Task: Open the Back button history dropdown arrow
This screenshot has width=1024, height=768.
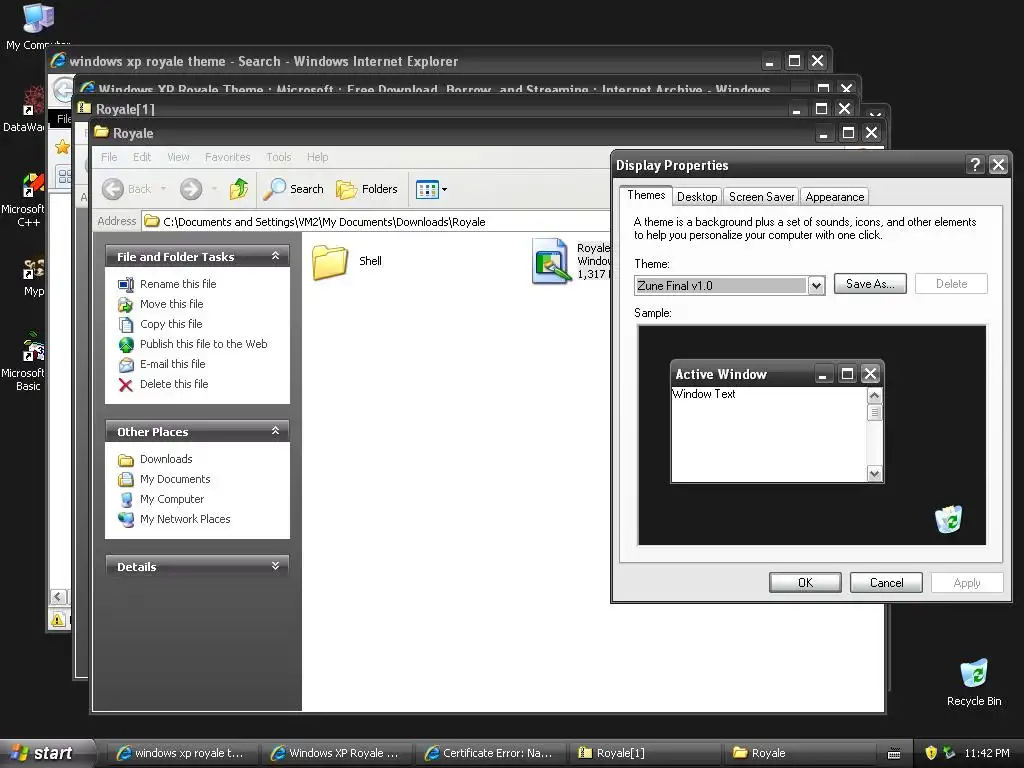Action: tap(163, 189)
